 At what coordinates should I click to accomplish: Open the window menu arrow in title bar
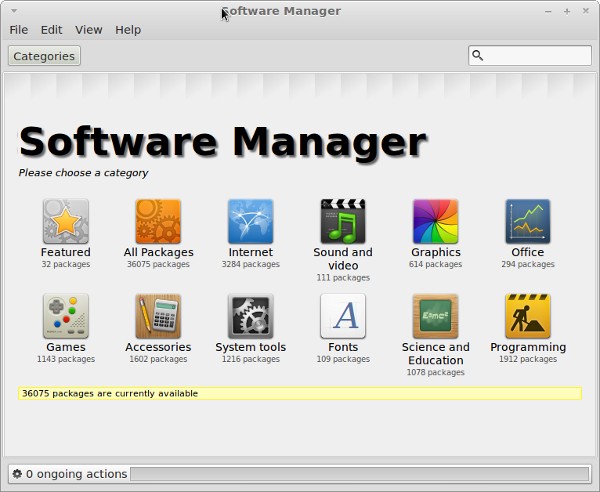(x=11, y=11)
